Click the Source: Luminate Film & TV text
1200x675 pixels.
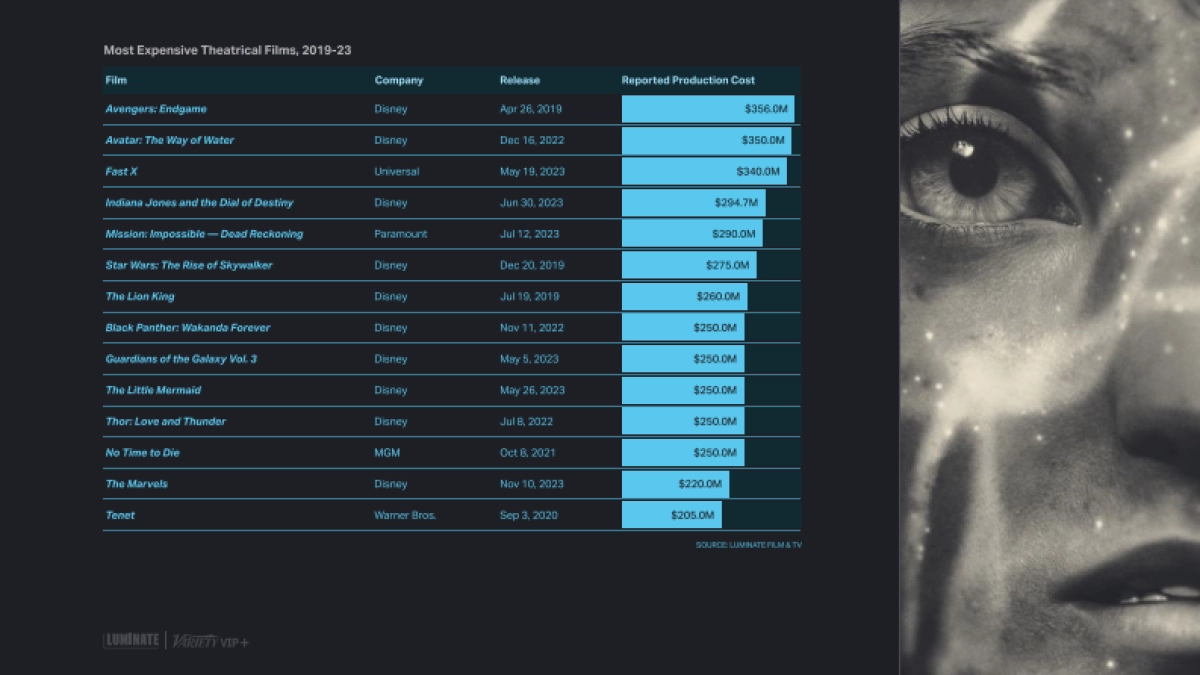point(748,545)
